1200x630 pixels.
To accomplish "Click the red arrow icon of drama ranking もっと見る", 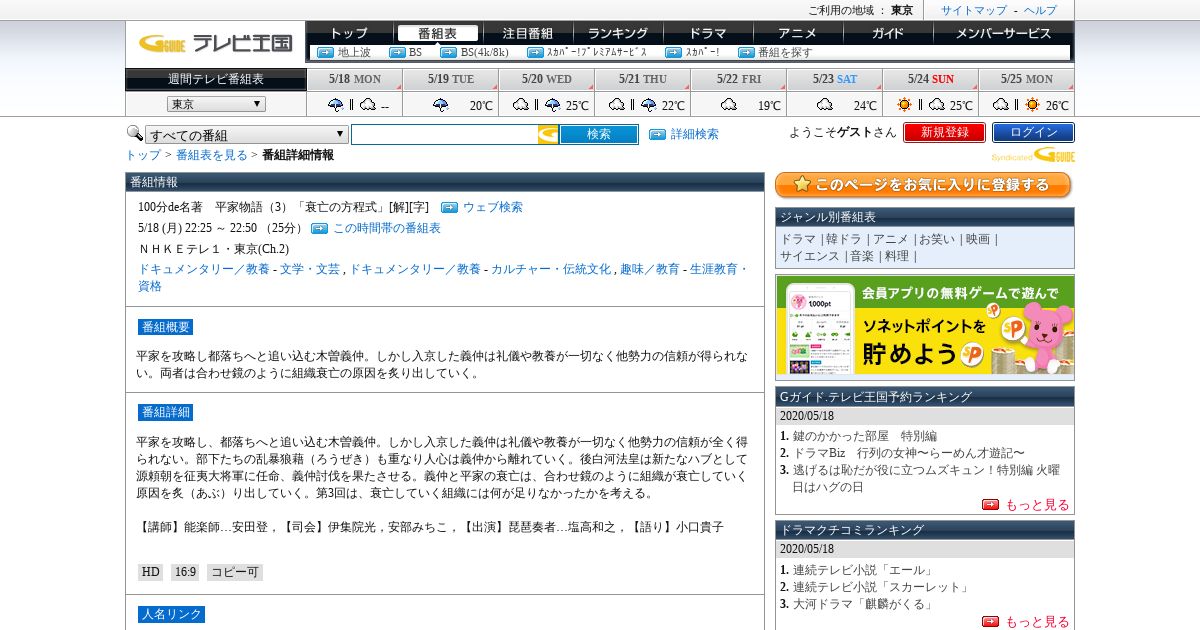I will 990,622.
